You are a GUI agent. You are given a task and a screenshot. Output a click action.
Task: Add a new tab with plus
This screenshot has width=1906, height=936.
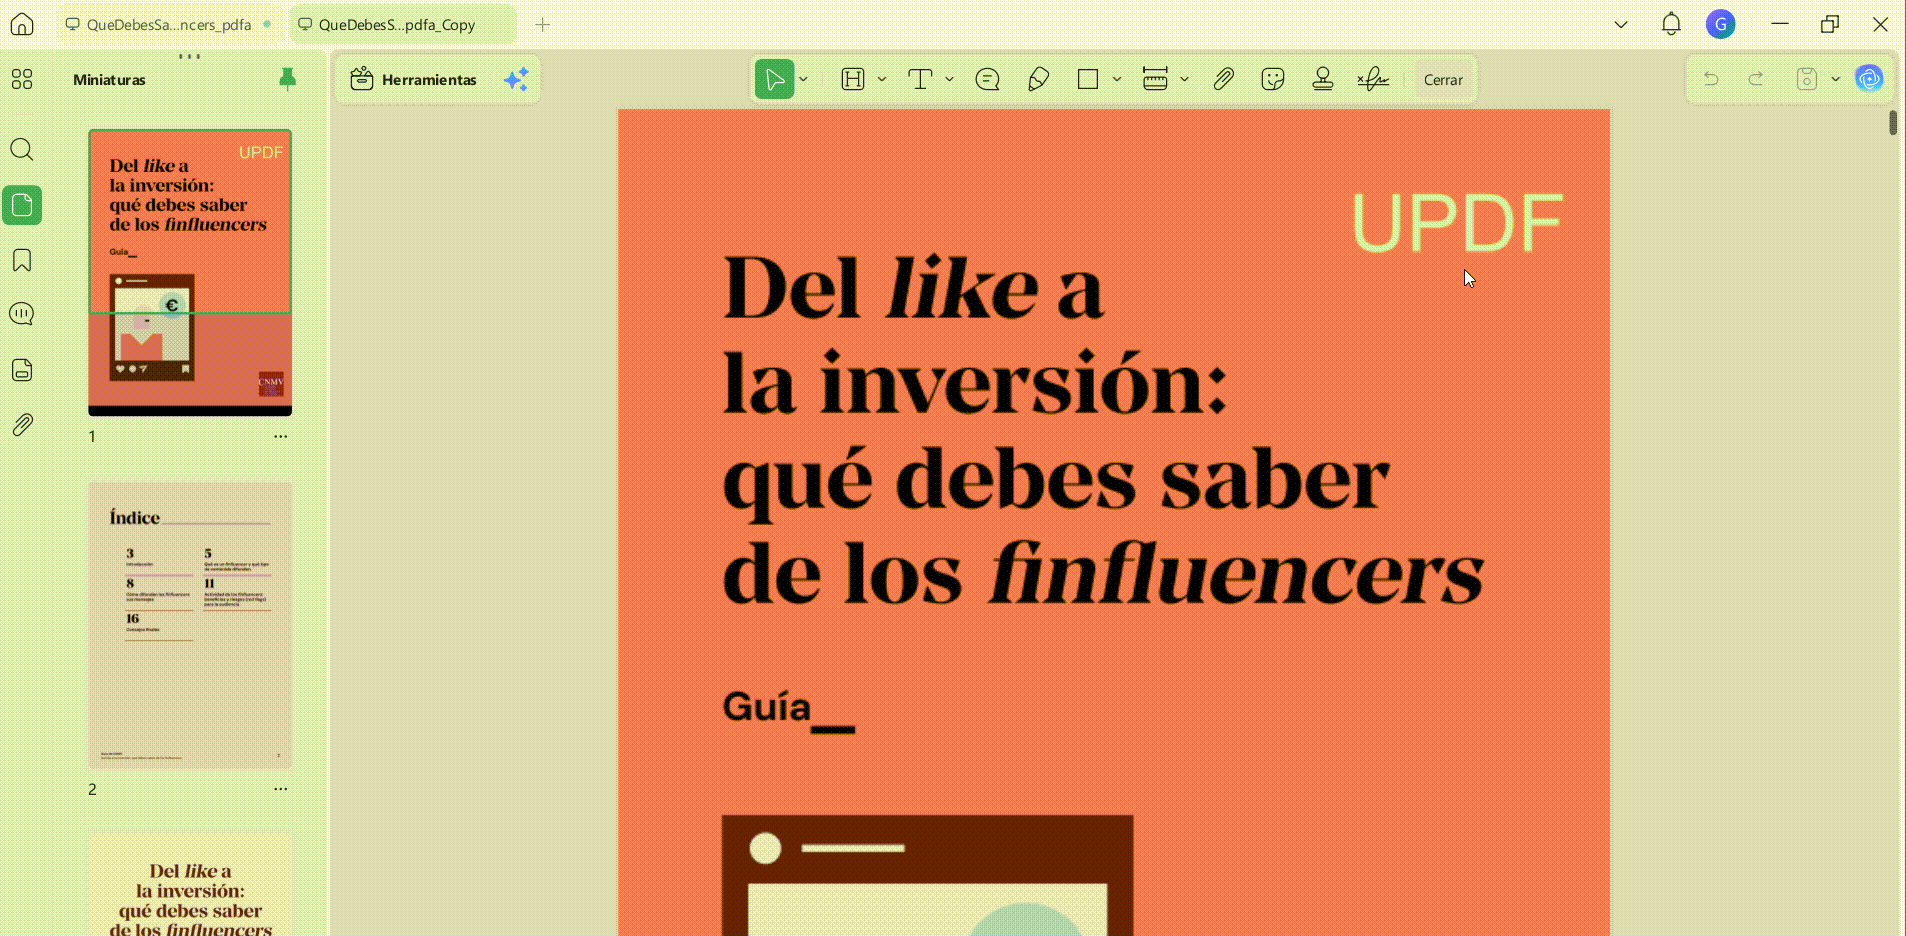pyautogui.click(x=543, y=24)
